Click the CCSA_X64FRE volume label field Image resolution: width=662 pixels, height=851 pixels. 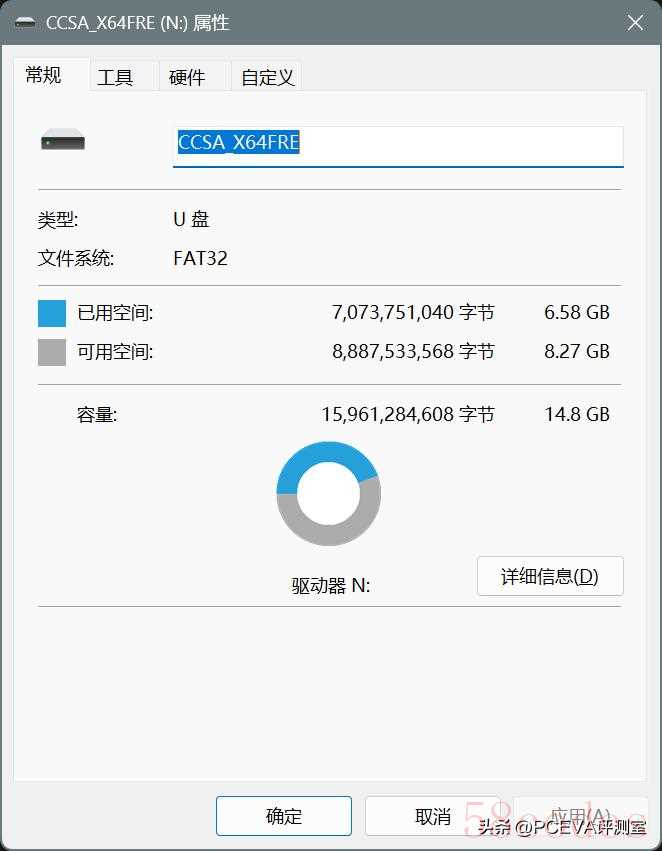pyautogui.click(x=398, y=147)
